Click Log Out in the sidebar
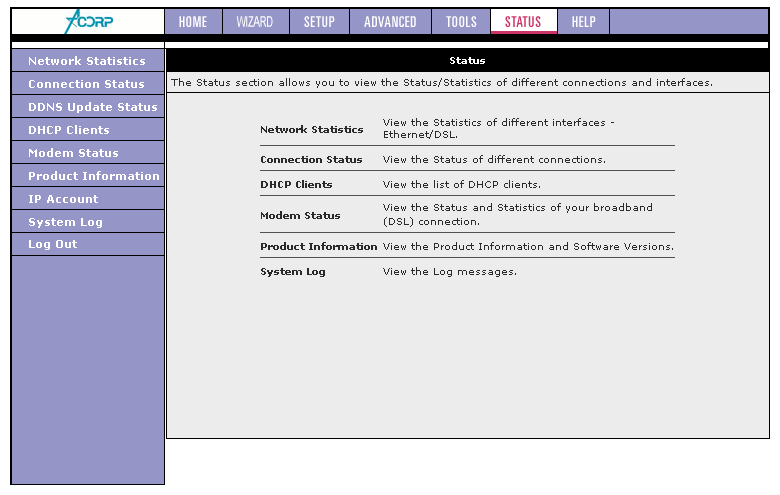 tap(88, 244)
